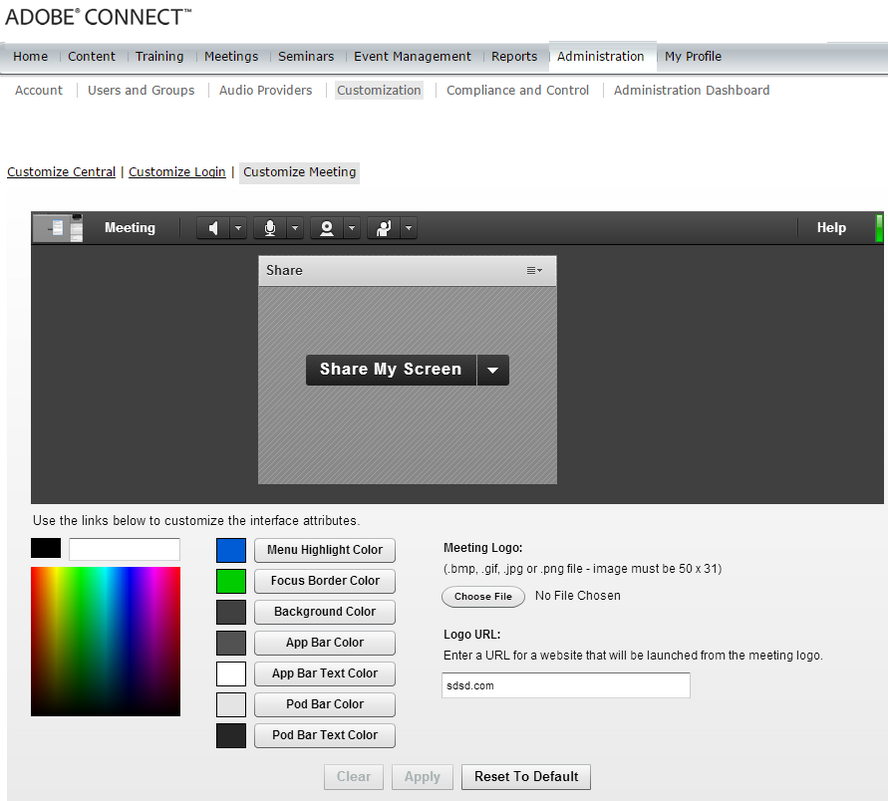Image resolution: width=888 pixels, height=801 pixels.
Task: Click the Share My Screen button
Action: tap(390, 369)
